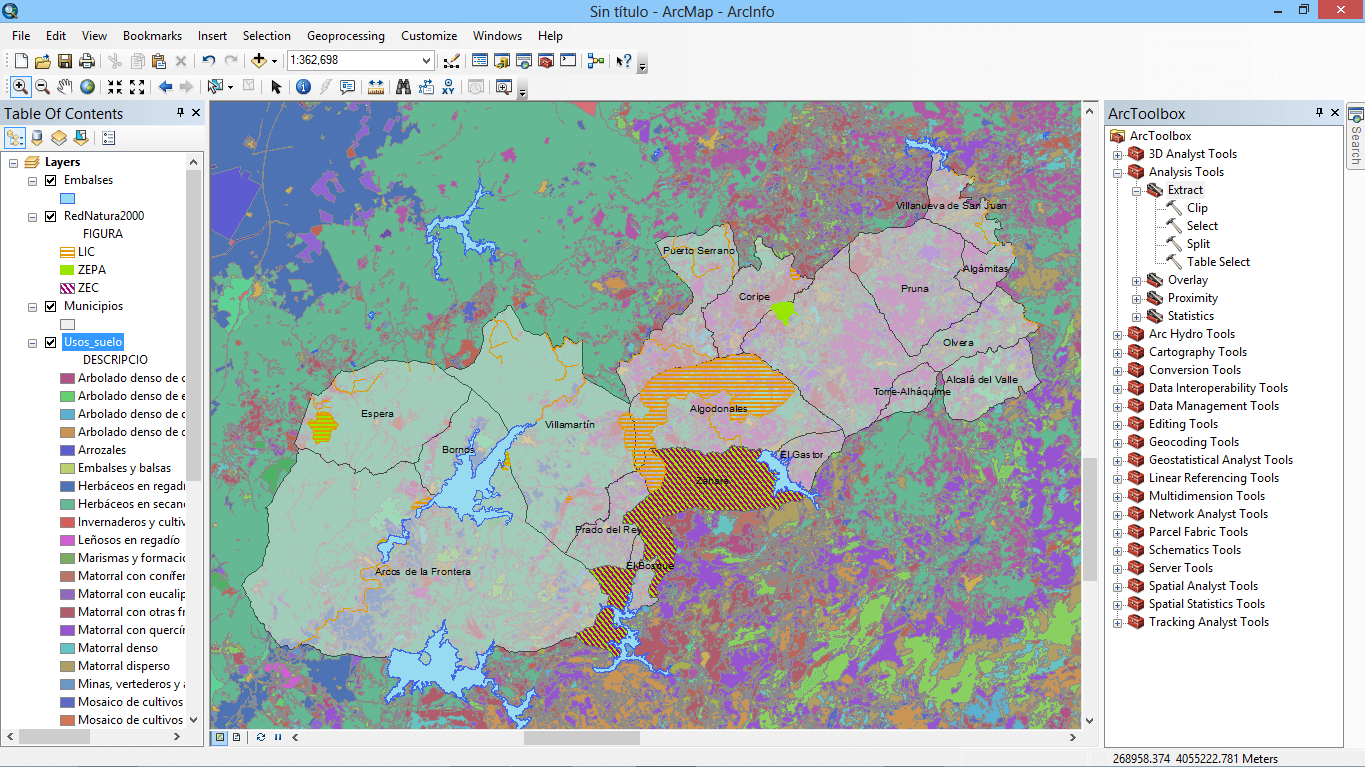Image resolution: width=1365 pixels, height=767 pixels.
Task: Expand the Spatial Analyst Tools toolbox
Action: [1118, 587]
